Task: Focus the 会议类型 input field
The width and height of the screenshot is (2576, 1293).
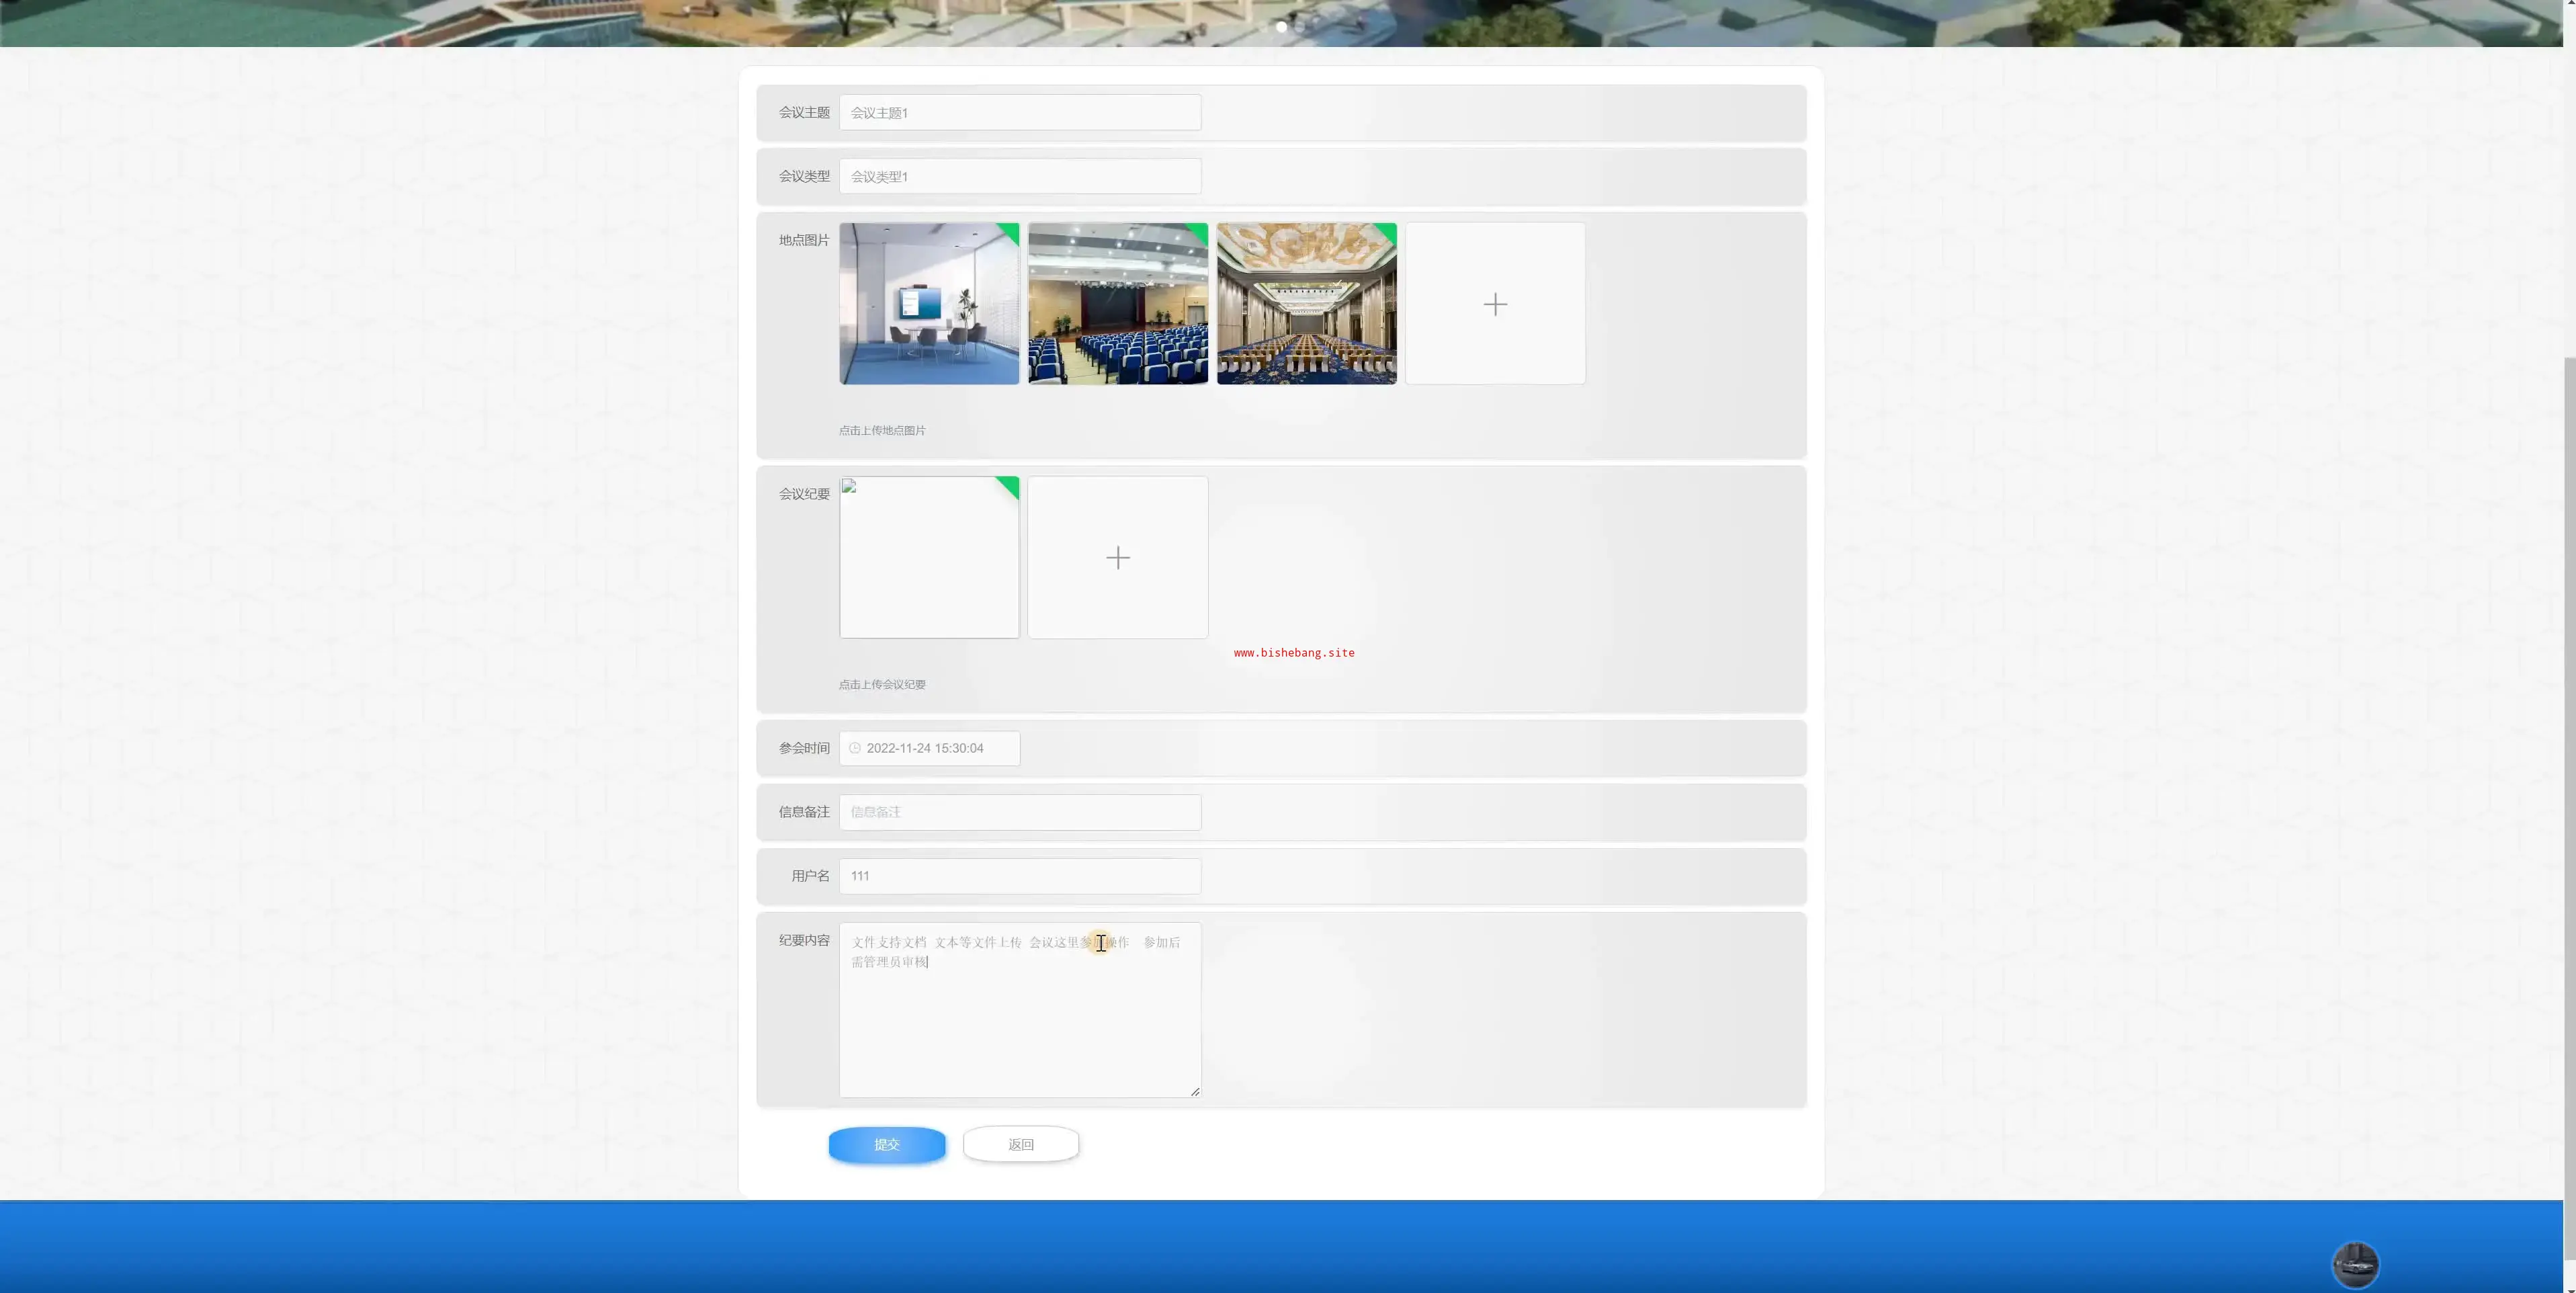Action: point(1019,176)
